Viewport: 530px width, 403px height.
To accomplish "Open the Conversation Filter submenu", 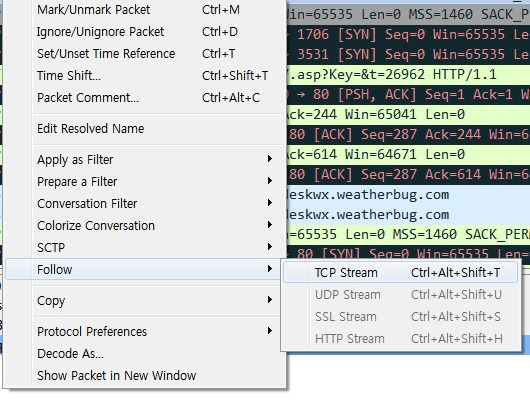I will click(144, 204).
